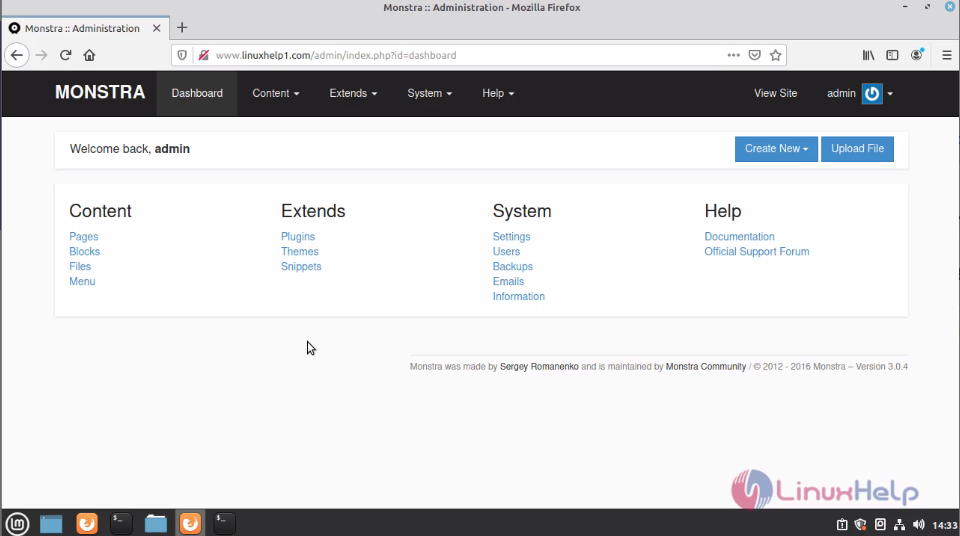960x536 pixels.
Task: Select the Dashboard nav item
Action: tap(197, 93)
